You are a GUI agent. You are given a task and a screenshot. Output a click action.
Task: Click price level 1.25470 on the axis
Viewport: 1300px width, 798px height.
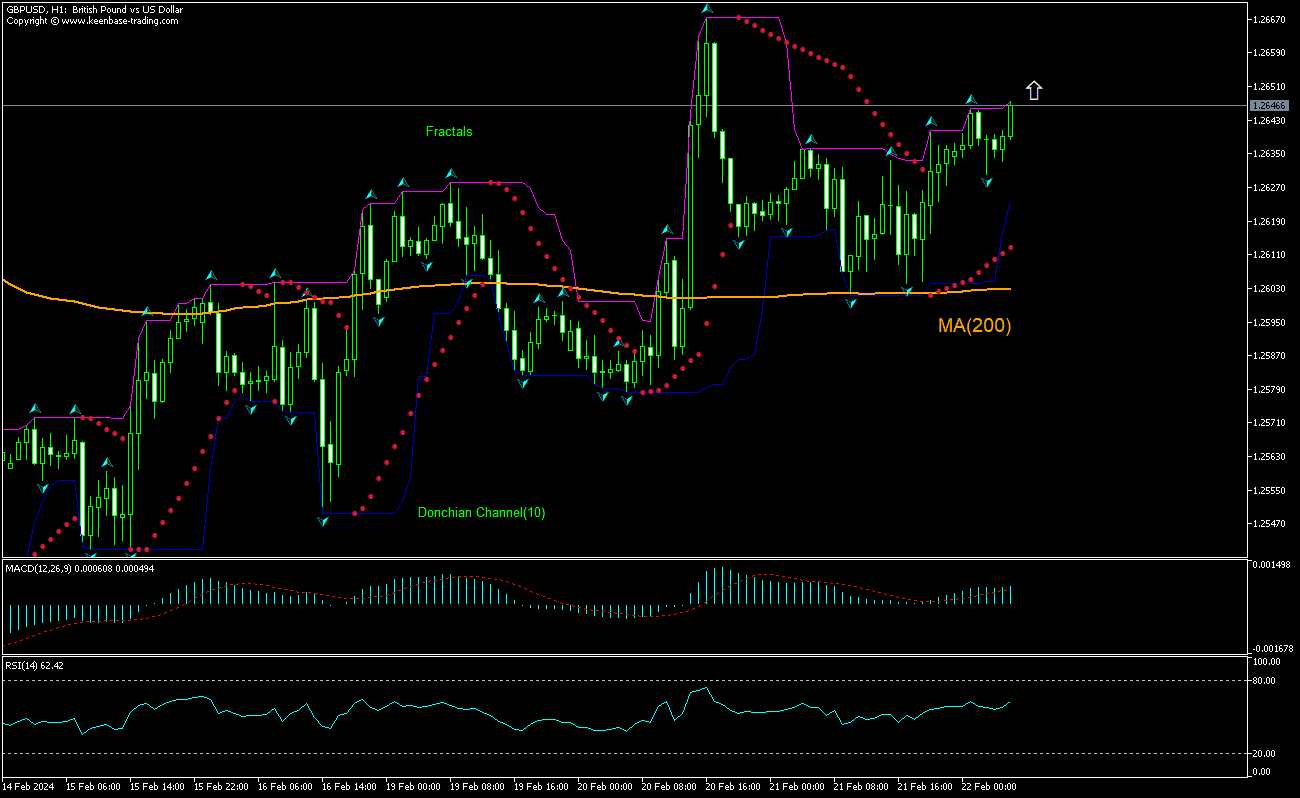tap(1268, 523)
